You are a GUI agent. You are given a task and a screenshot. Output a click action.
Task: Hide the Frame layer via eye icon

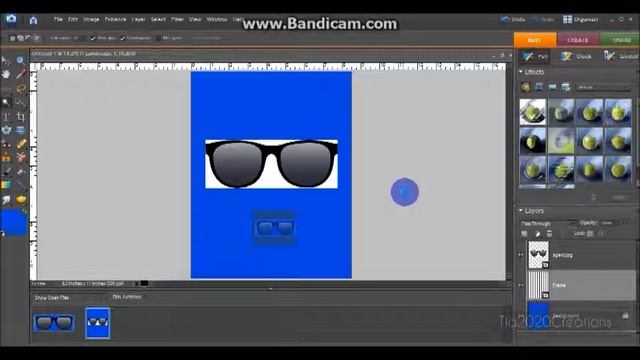pyautogui.click(x=521, y=285)
